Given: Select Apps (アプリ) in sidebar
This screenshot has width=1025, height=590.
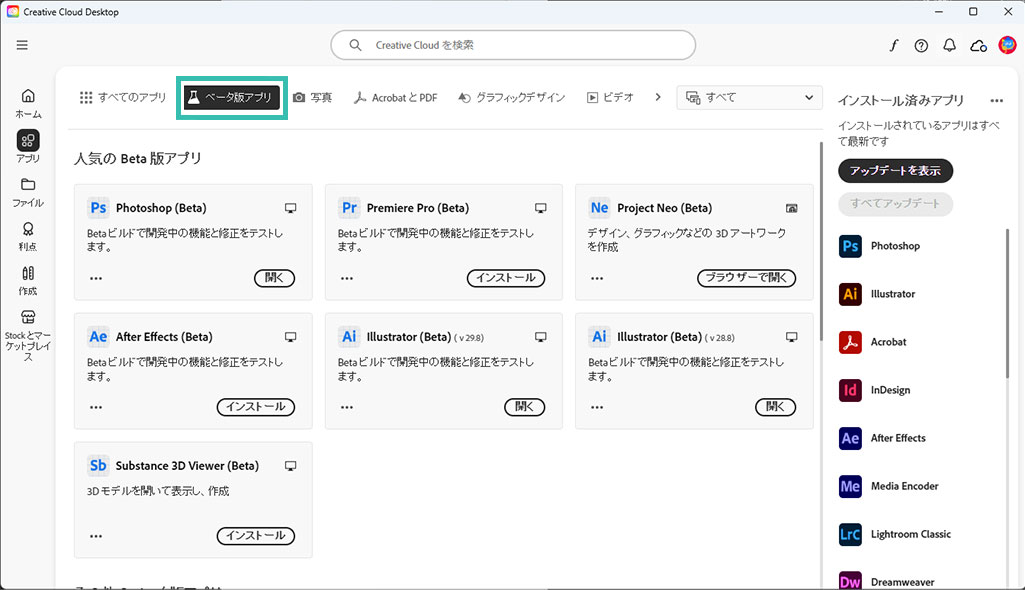Looking at the screenshot, I should pyautogui.click(x=28, y=146).
